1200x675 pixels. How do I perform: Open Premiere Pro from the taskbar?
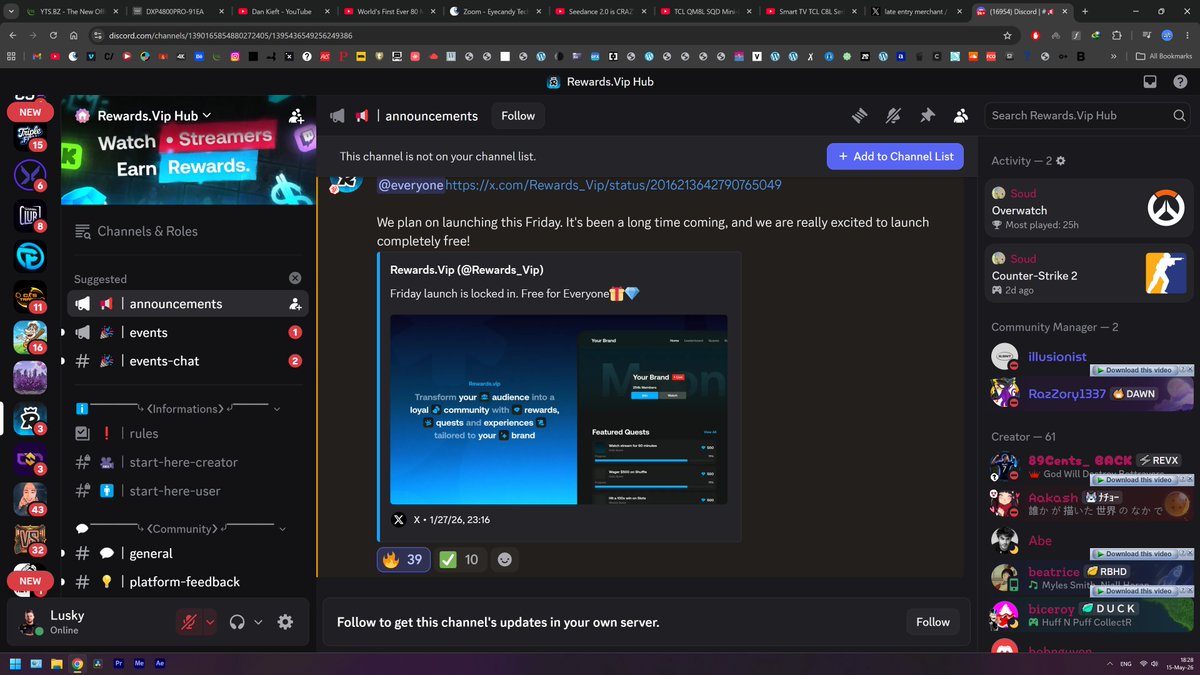[118, 663]
